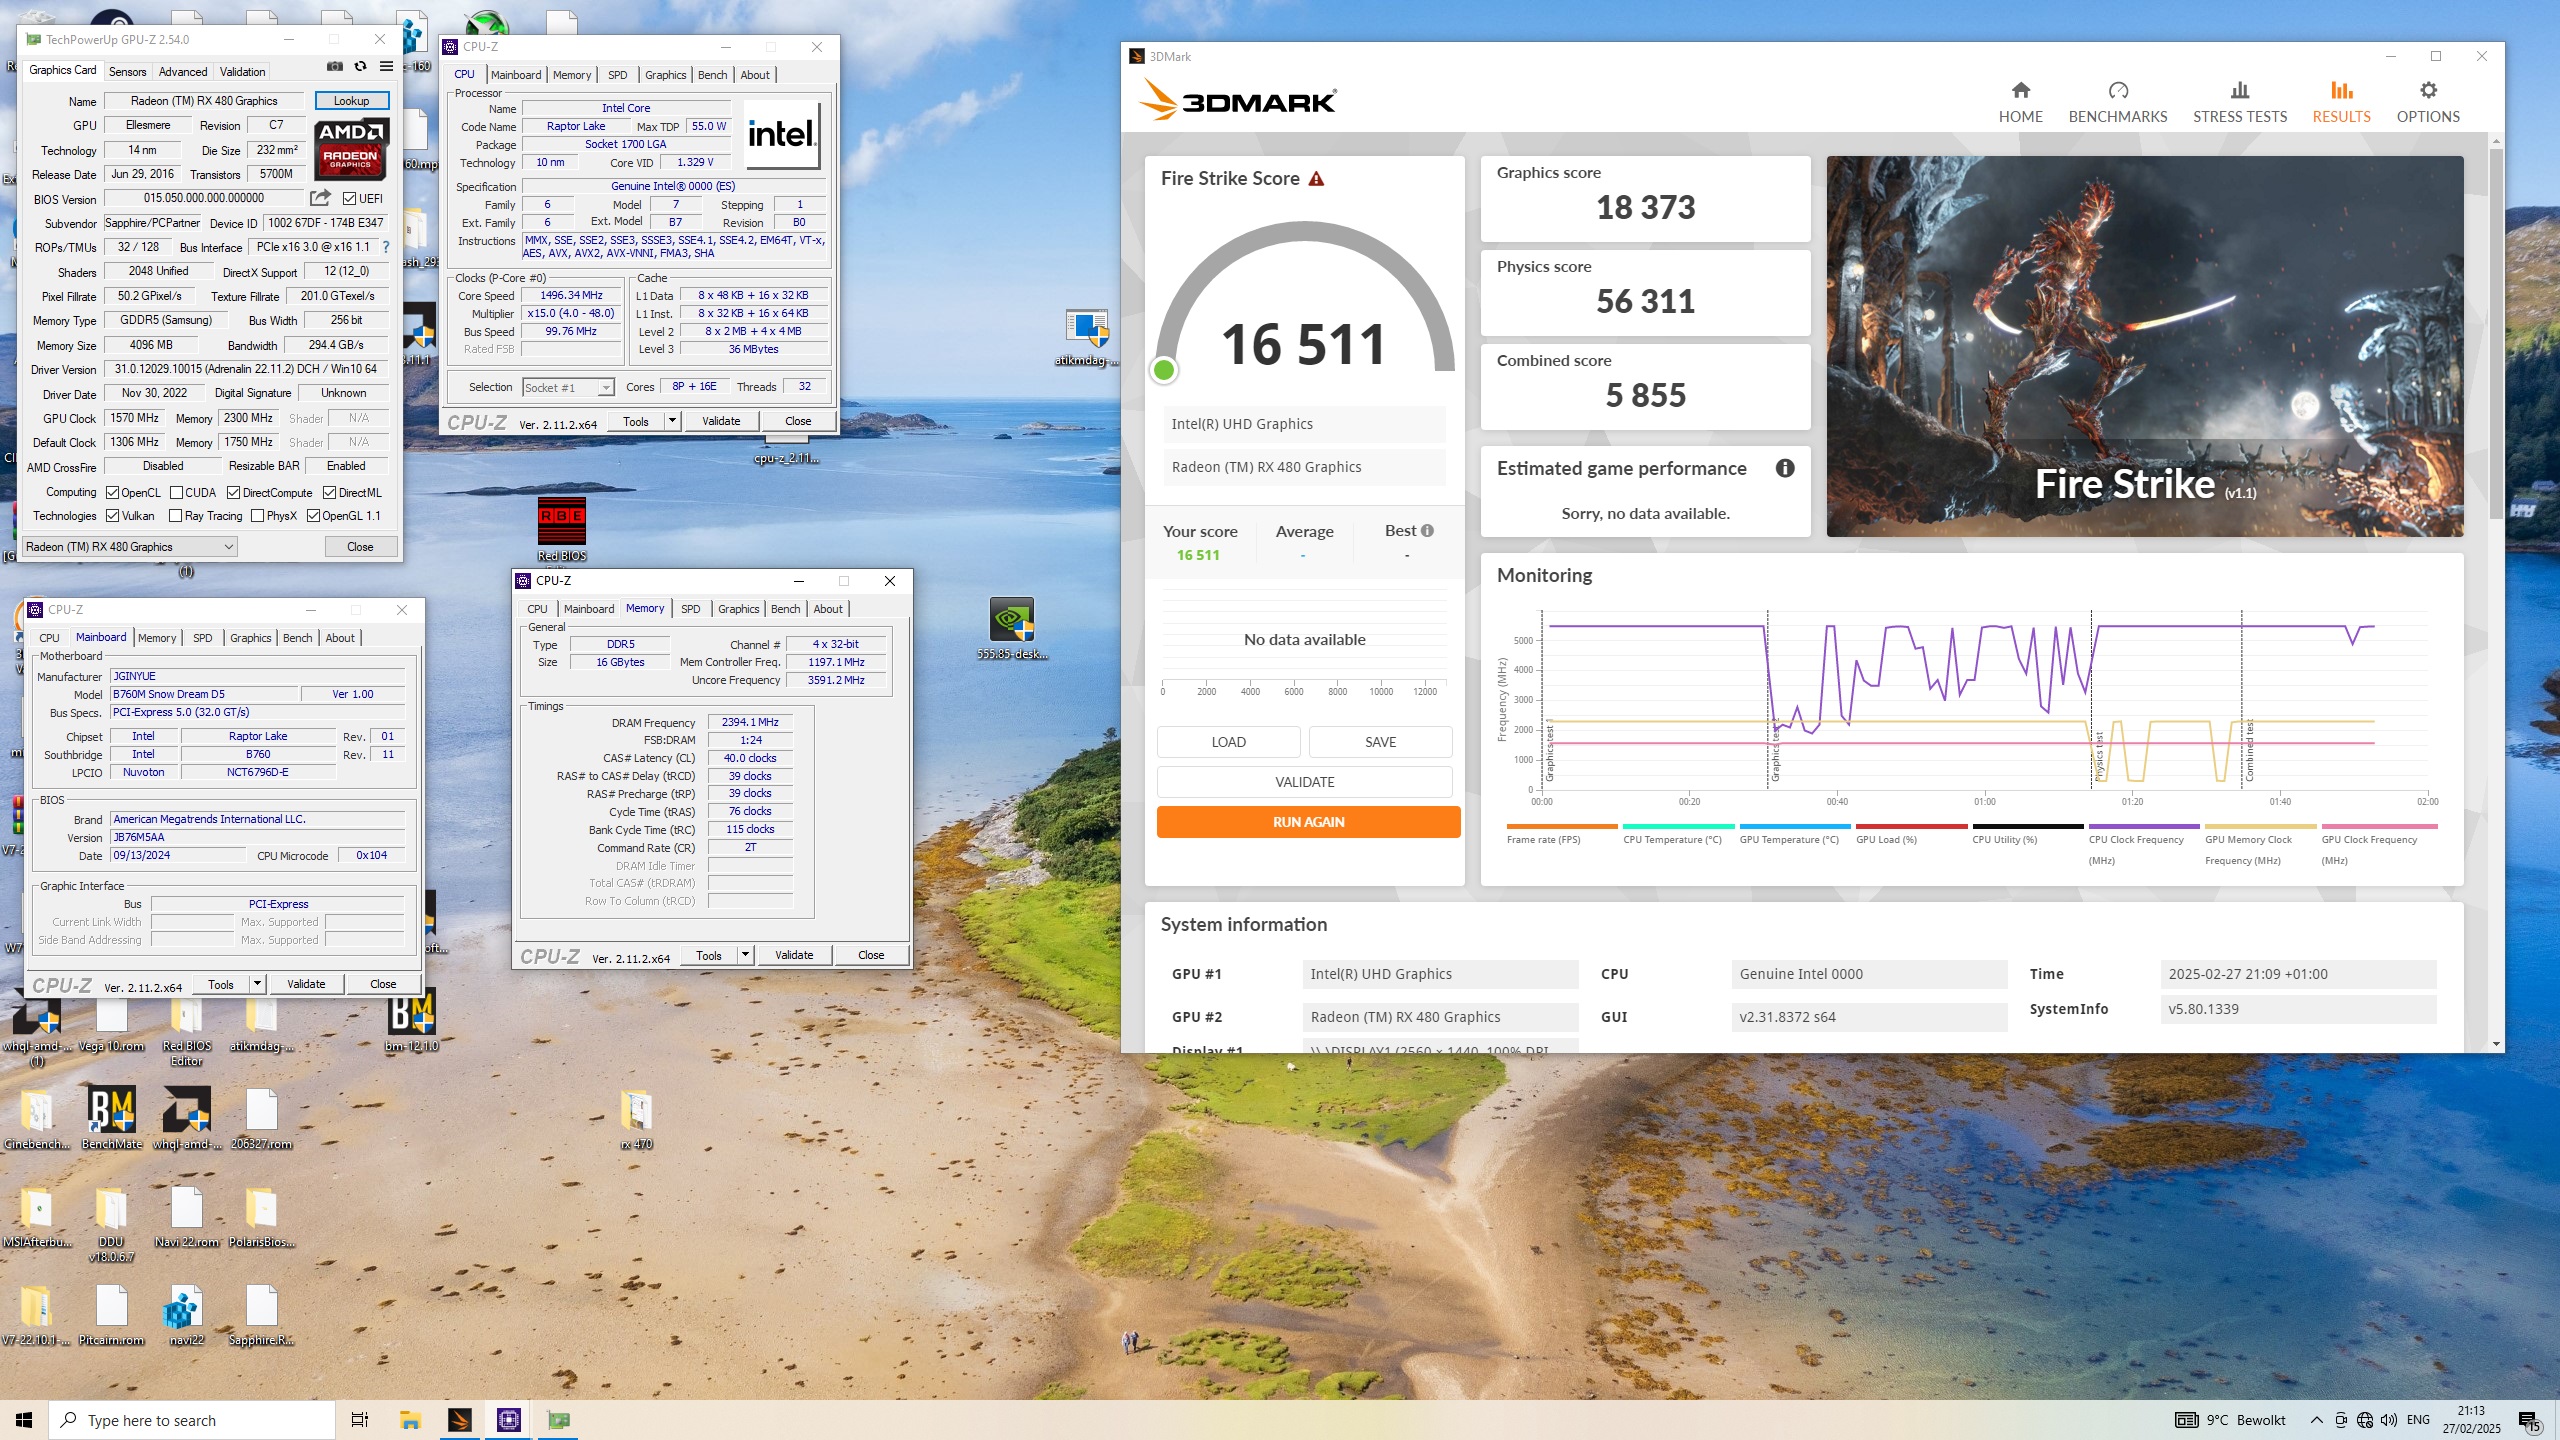
Task: Click the info icon next to Best
Action: click(1427, 531)
